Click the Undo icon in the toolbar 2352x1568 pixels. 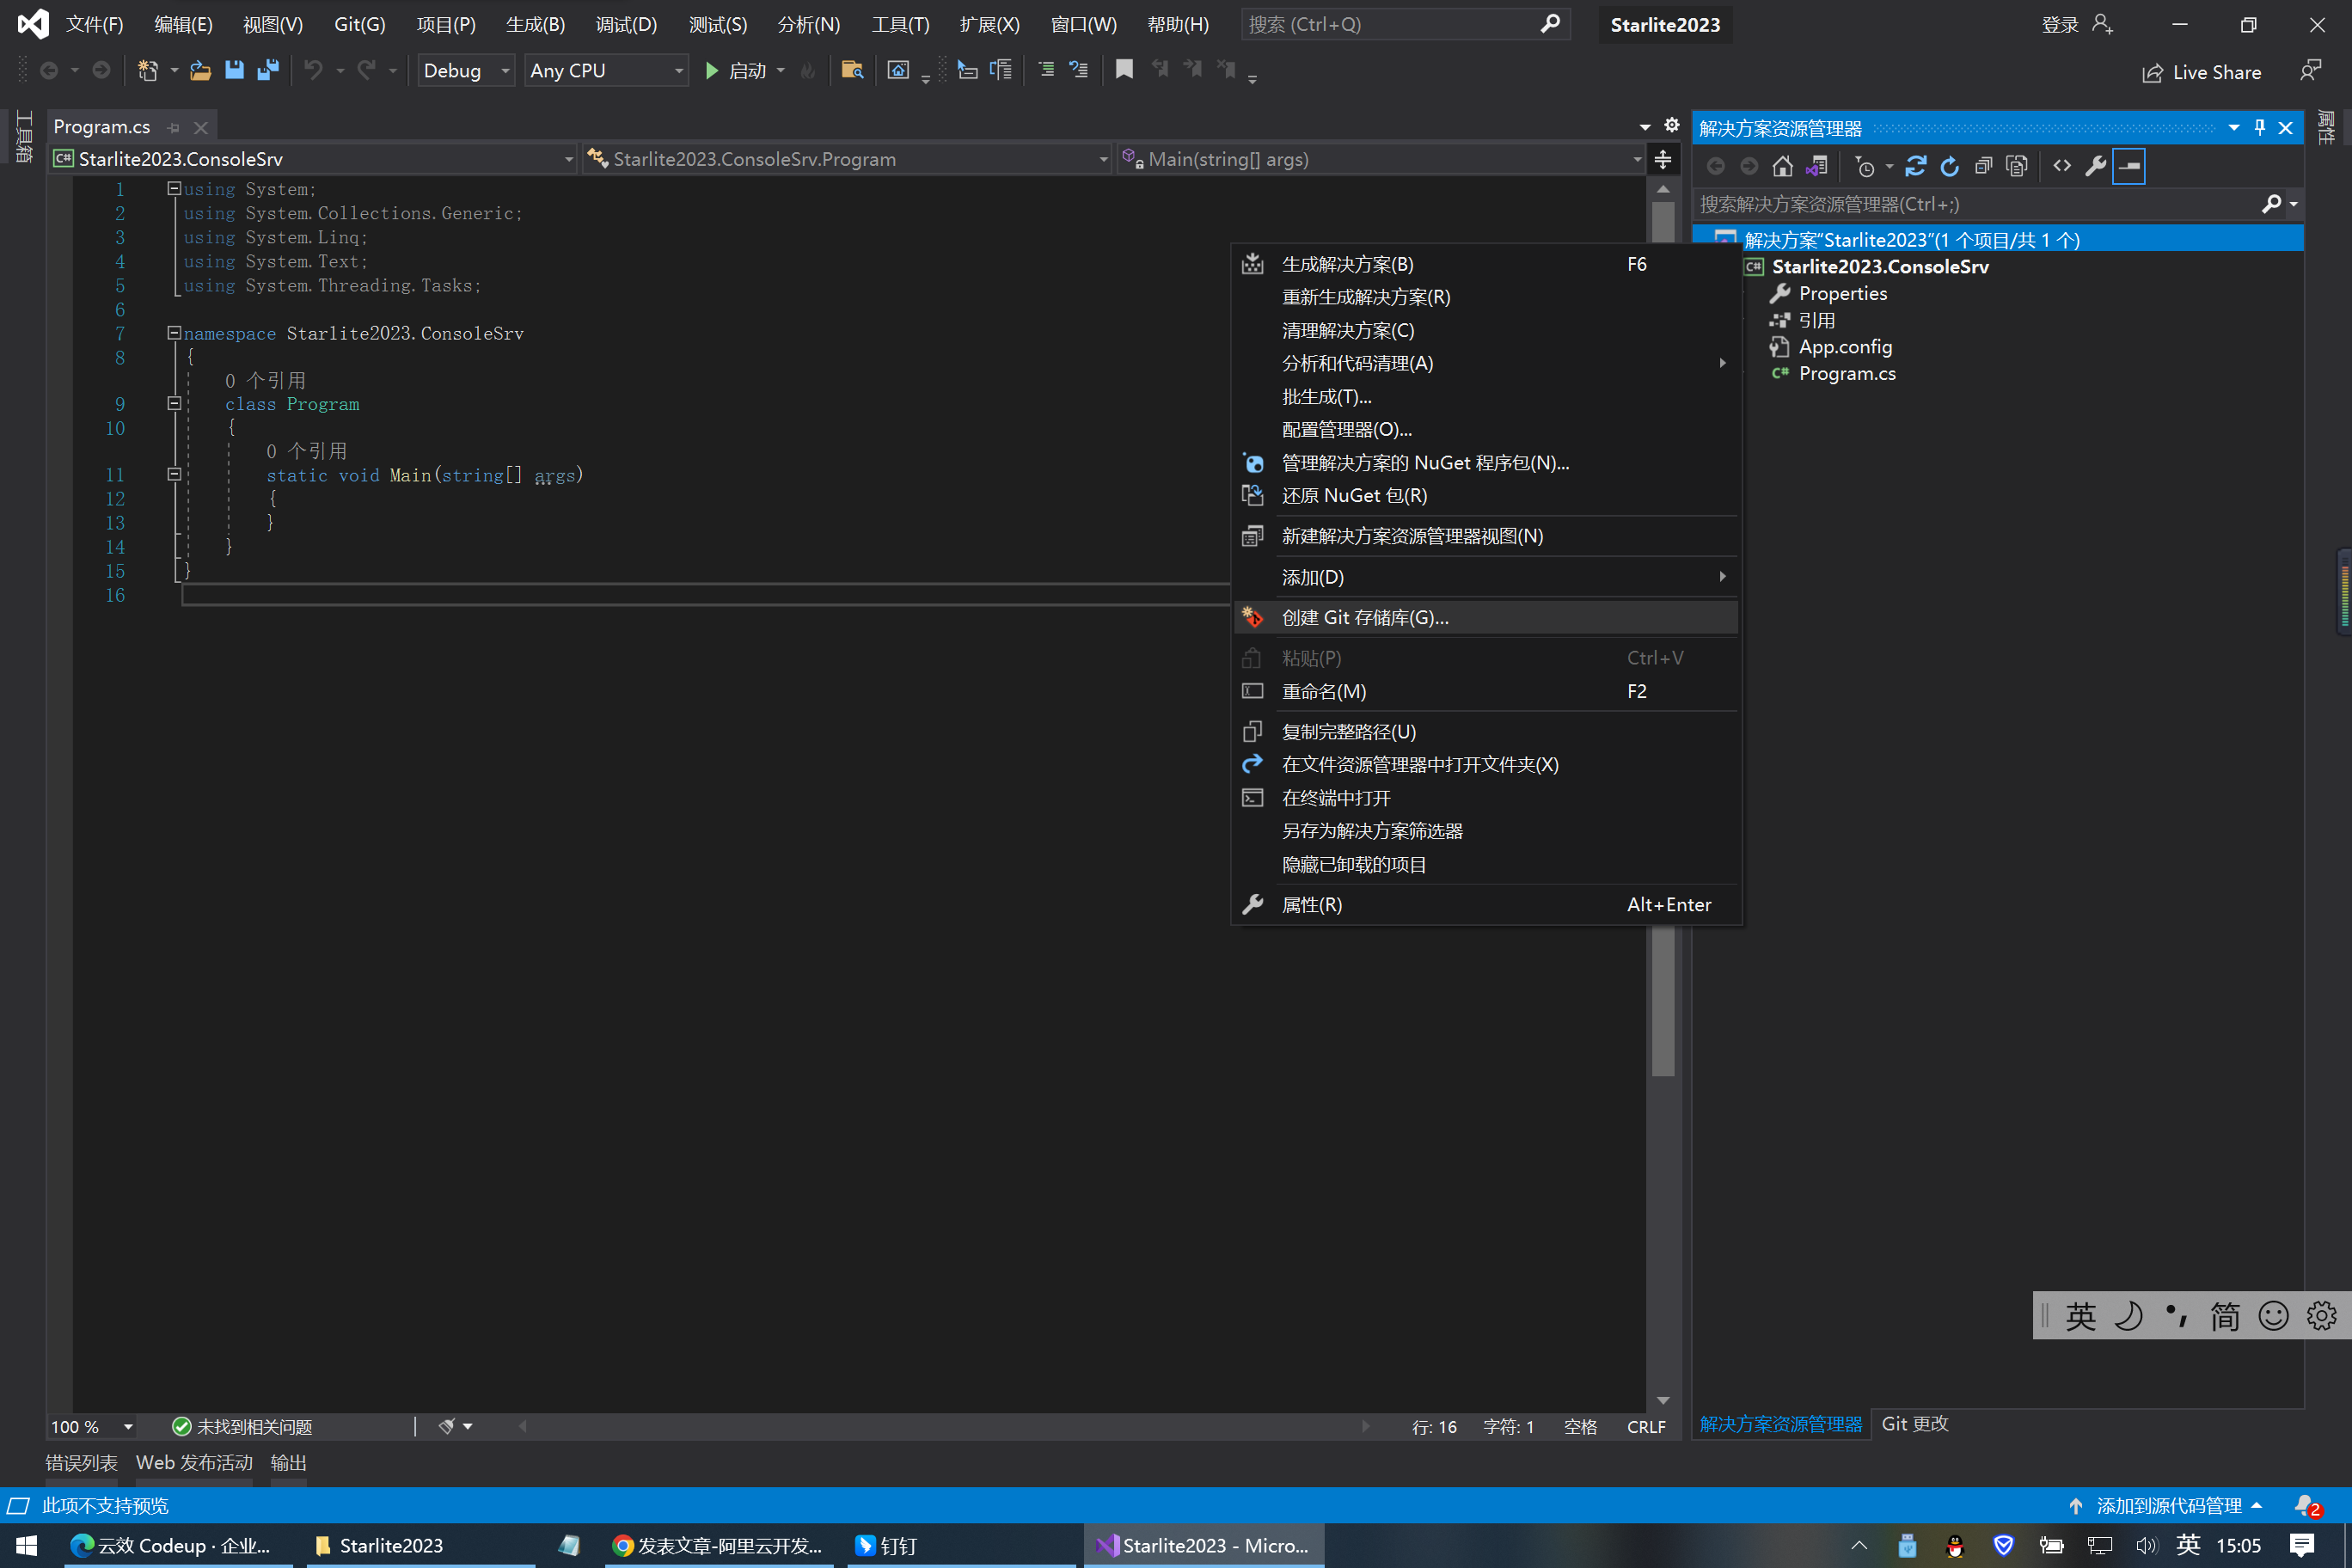click(x=312, y=70)
